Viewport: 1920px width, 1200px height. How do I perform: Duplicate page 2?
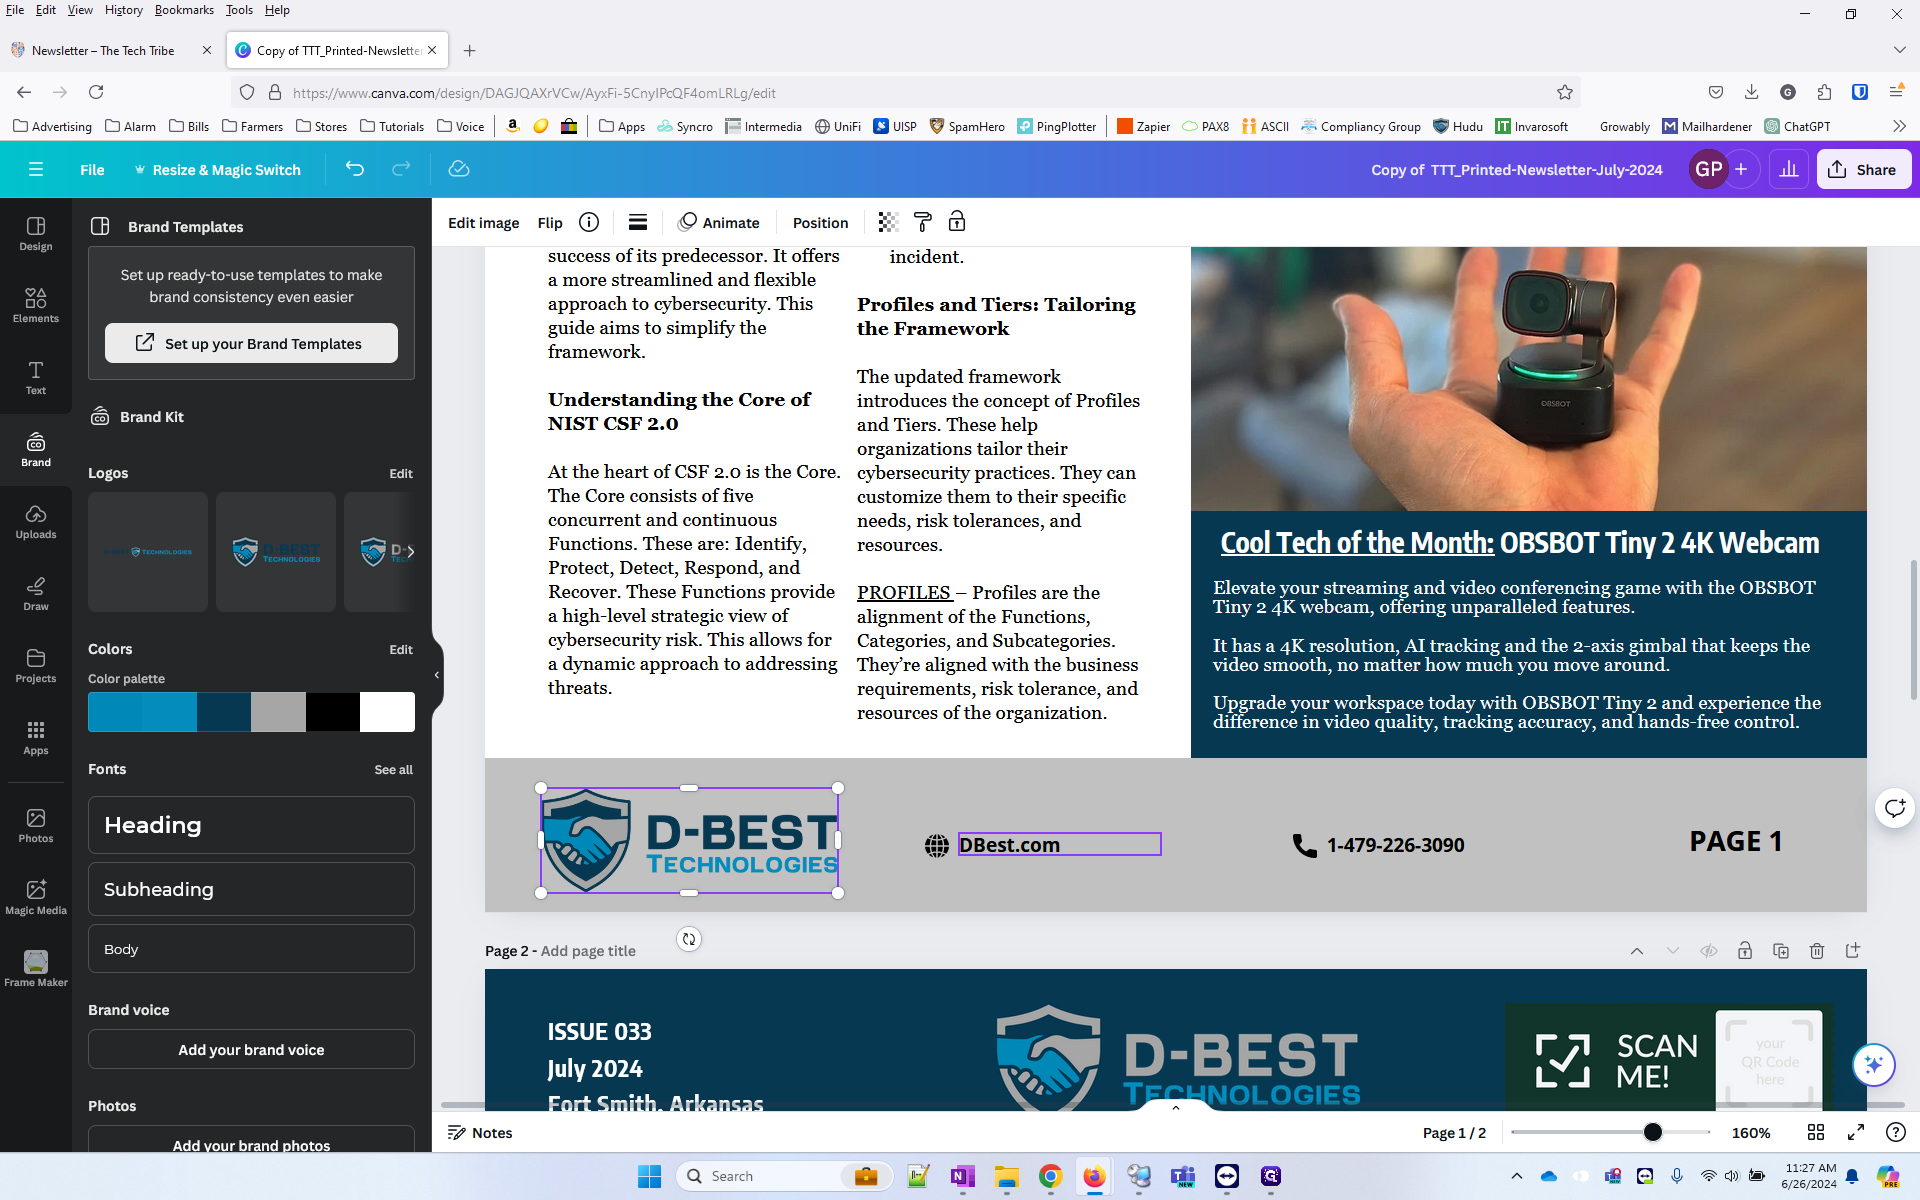pyautogui.click(x=1781, y=951)
